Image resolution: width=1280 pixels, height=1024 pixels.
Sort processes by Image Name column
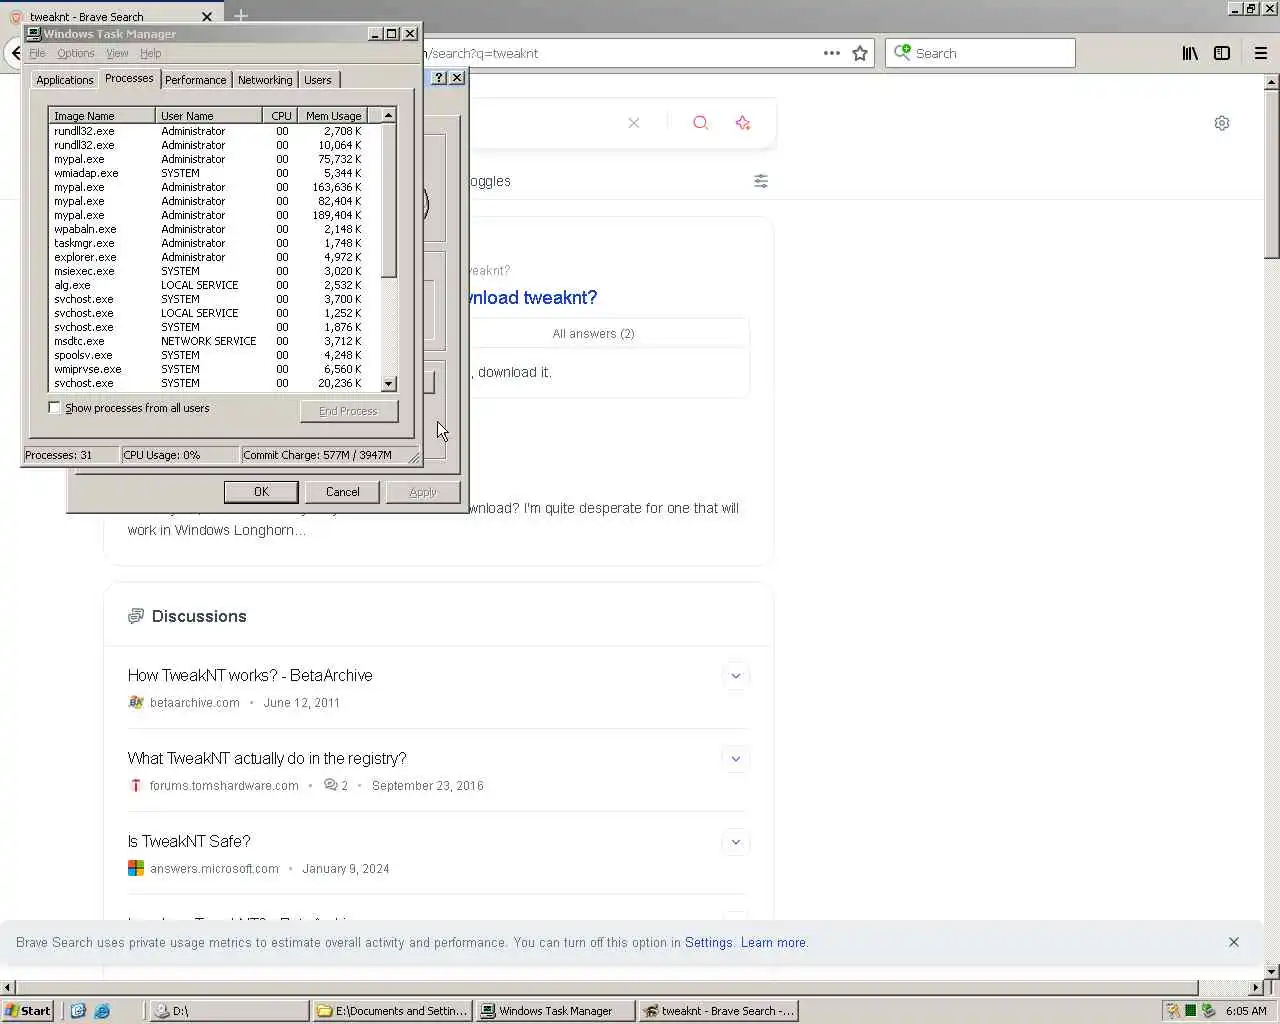pyautogui.click(x=102, y=116)
